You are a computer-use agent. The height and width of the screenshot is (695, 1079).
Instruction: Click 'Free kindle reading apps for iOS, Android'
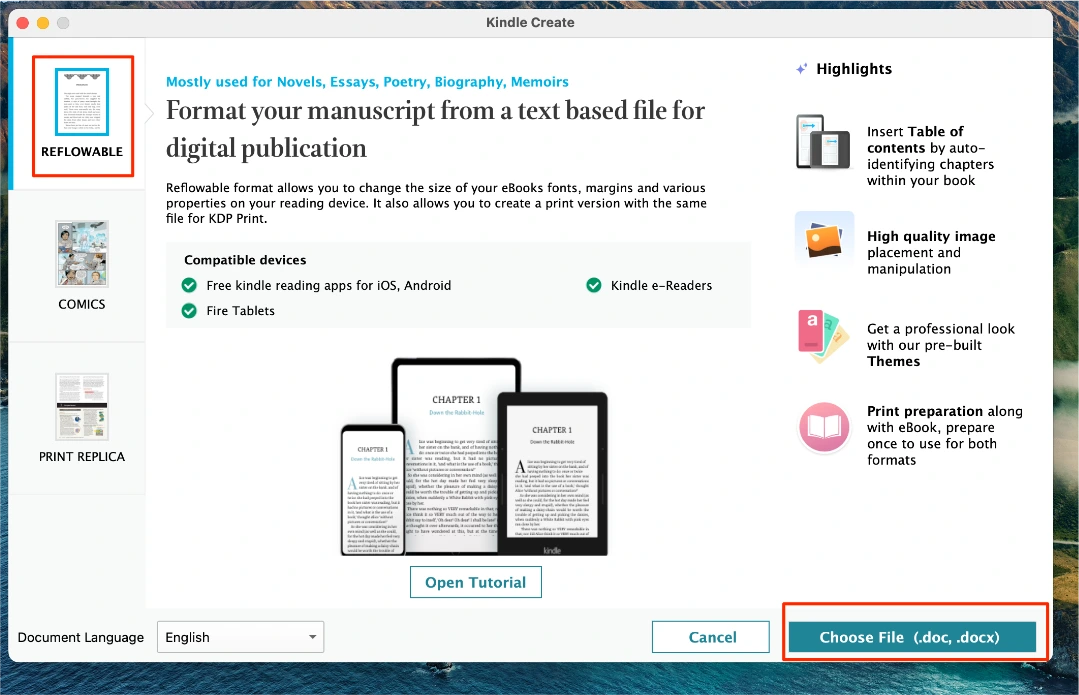coord(329,286)
